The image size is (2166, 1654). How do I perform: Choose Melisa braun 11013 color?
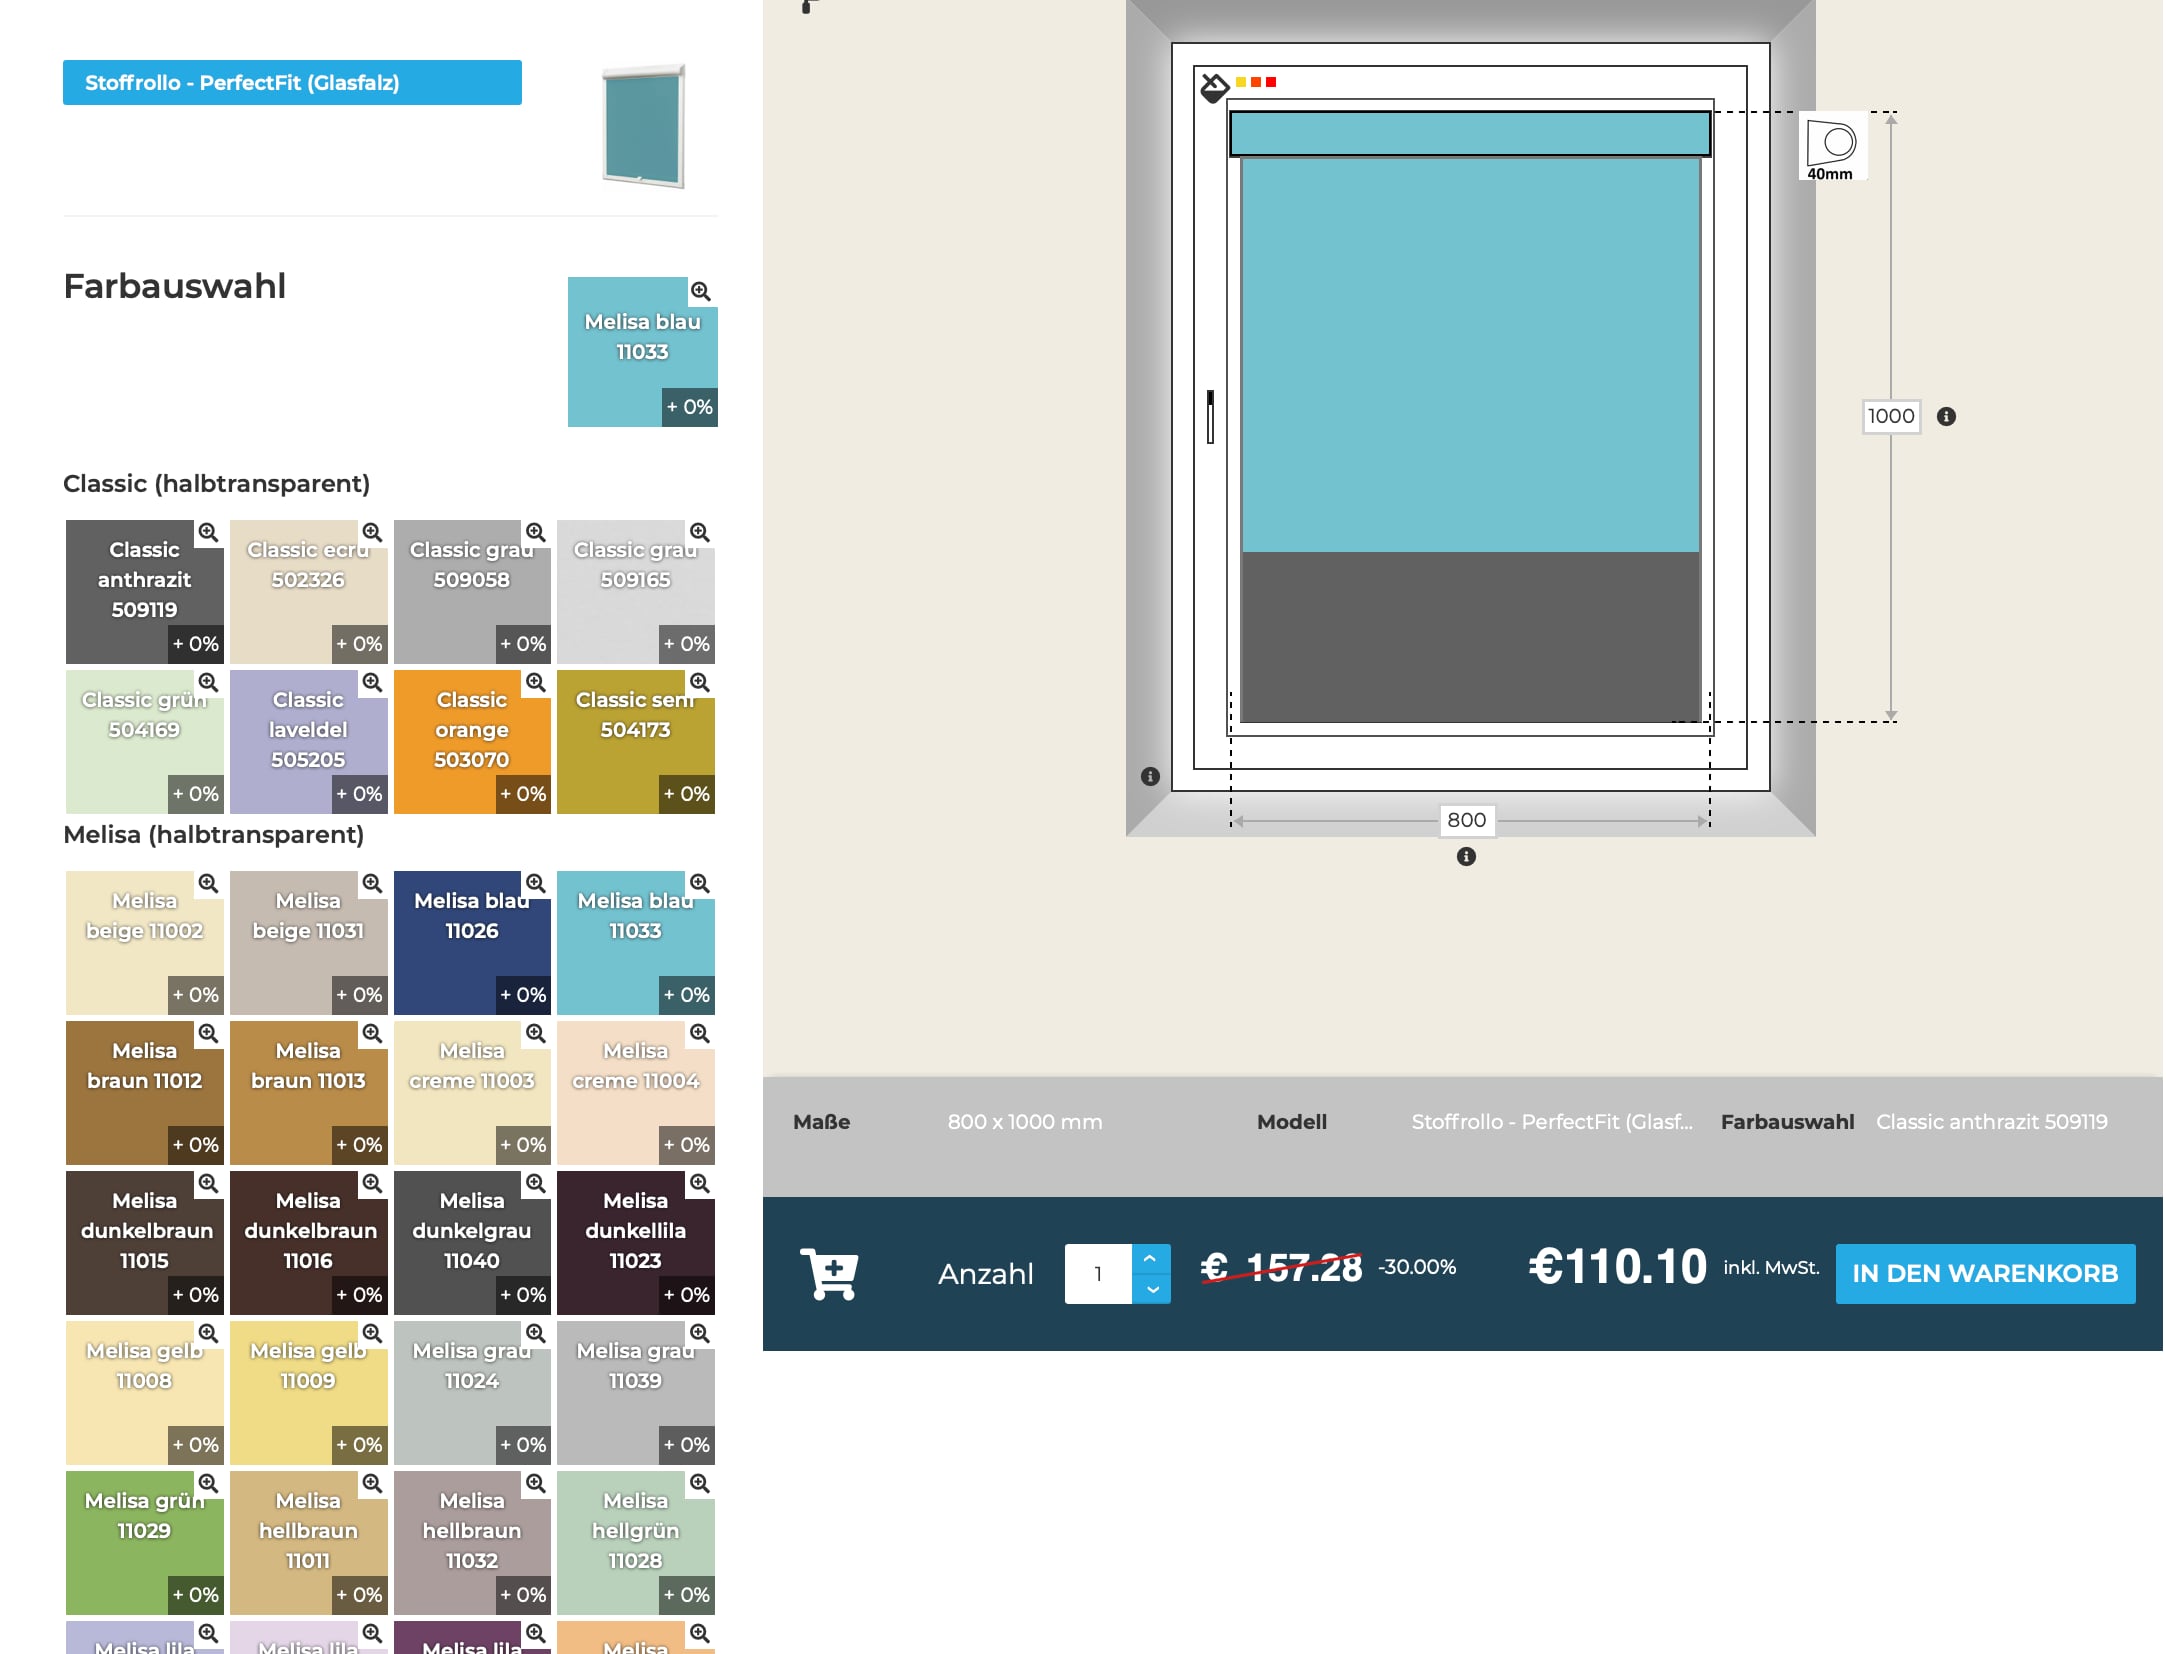pyautogui.click(x=308, y=1093)
